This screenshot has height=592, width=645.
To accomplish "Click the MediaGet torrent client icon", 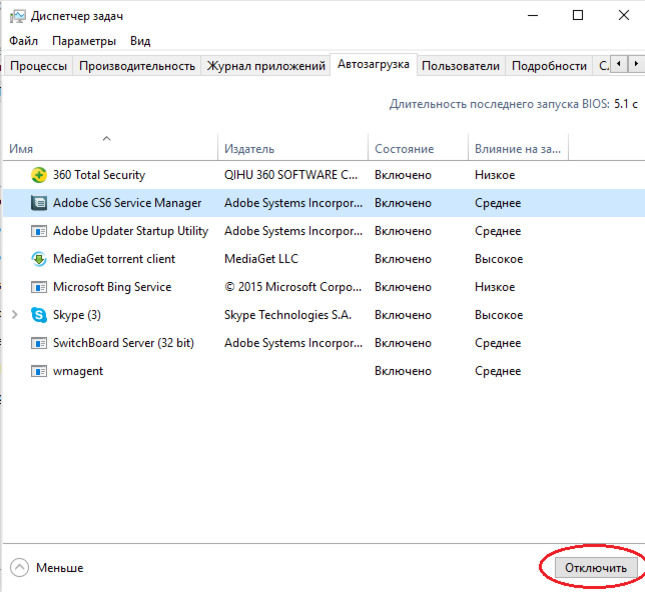I will 39,259.
